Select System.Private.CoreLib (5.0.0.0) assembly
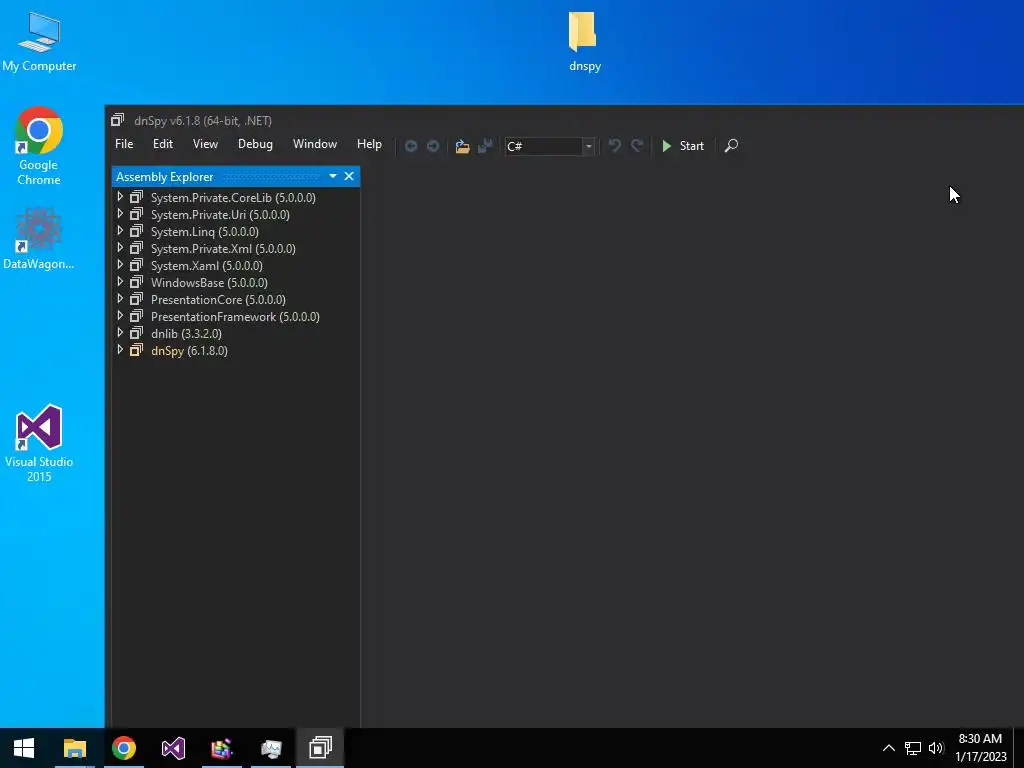Viewport: 1024px width, 768px height. (x=233, y=197)
